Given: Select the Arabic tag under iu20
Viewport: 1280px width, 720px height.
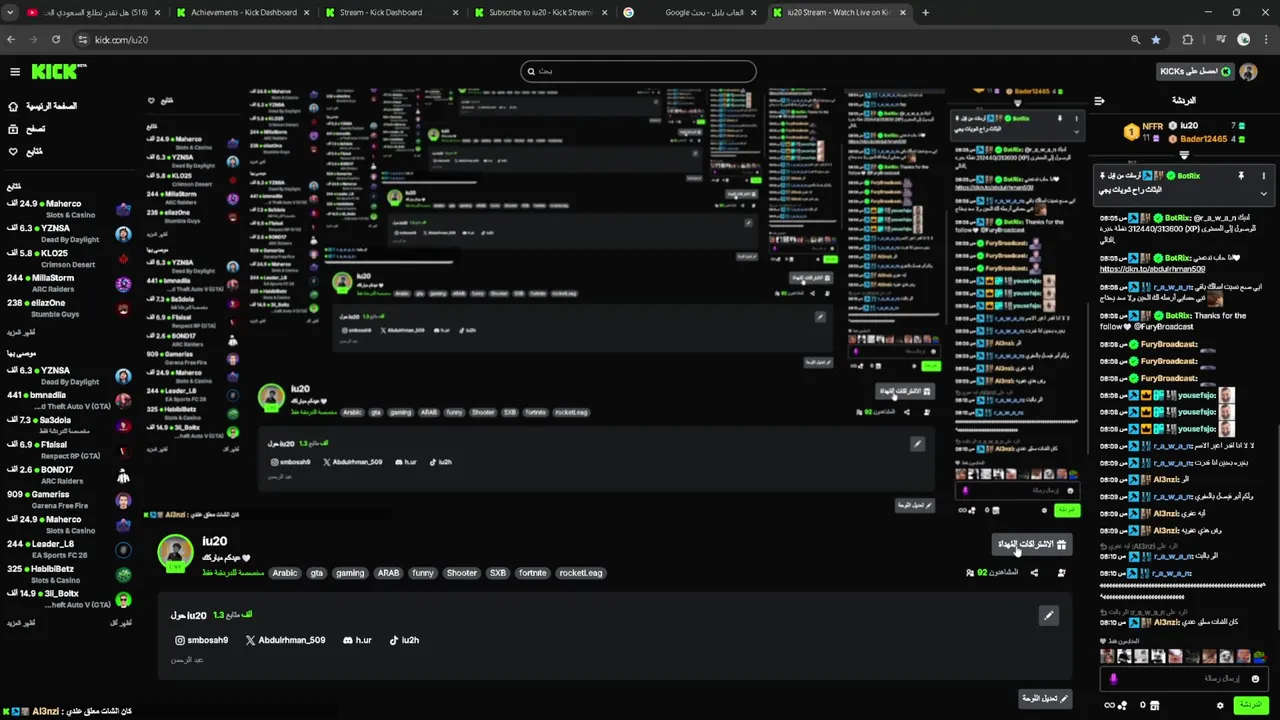Looking at the screenshot, I should tap(285, 573).
